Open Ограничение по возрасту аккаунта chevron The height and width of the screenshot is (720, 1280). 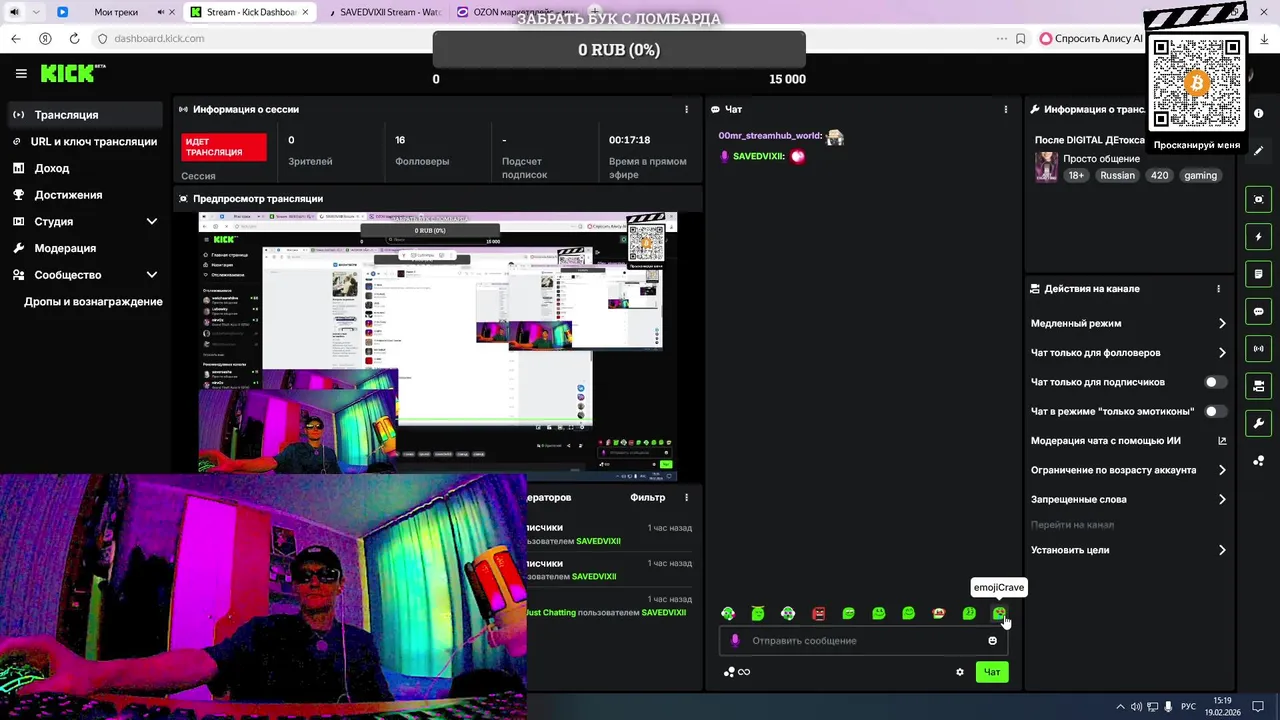click(1222, 470)
